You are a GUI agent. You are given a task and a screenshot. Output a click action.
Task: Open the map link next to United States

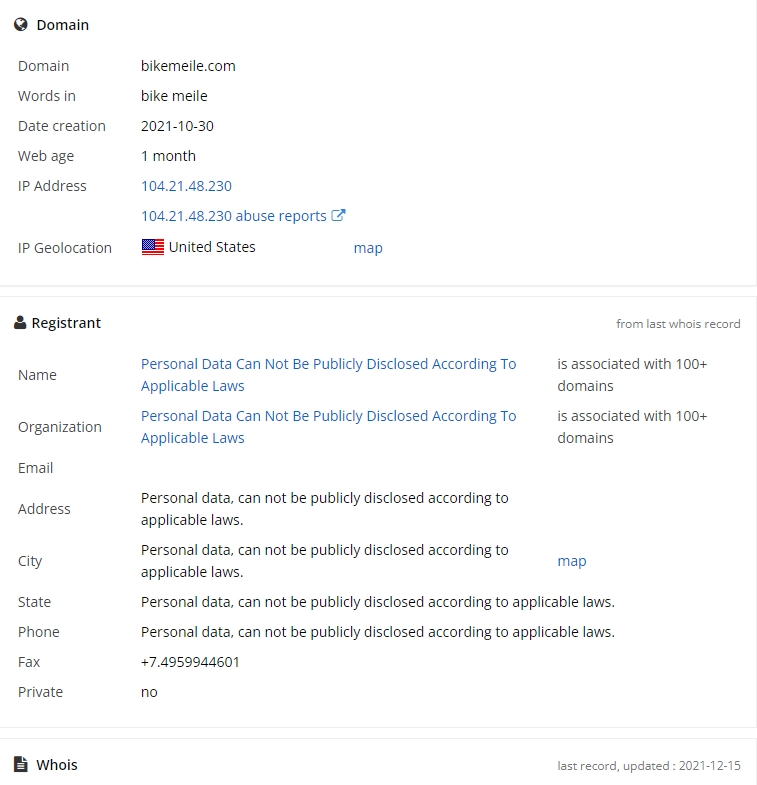pos(368,248)
